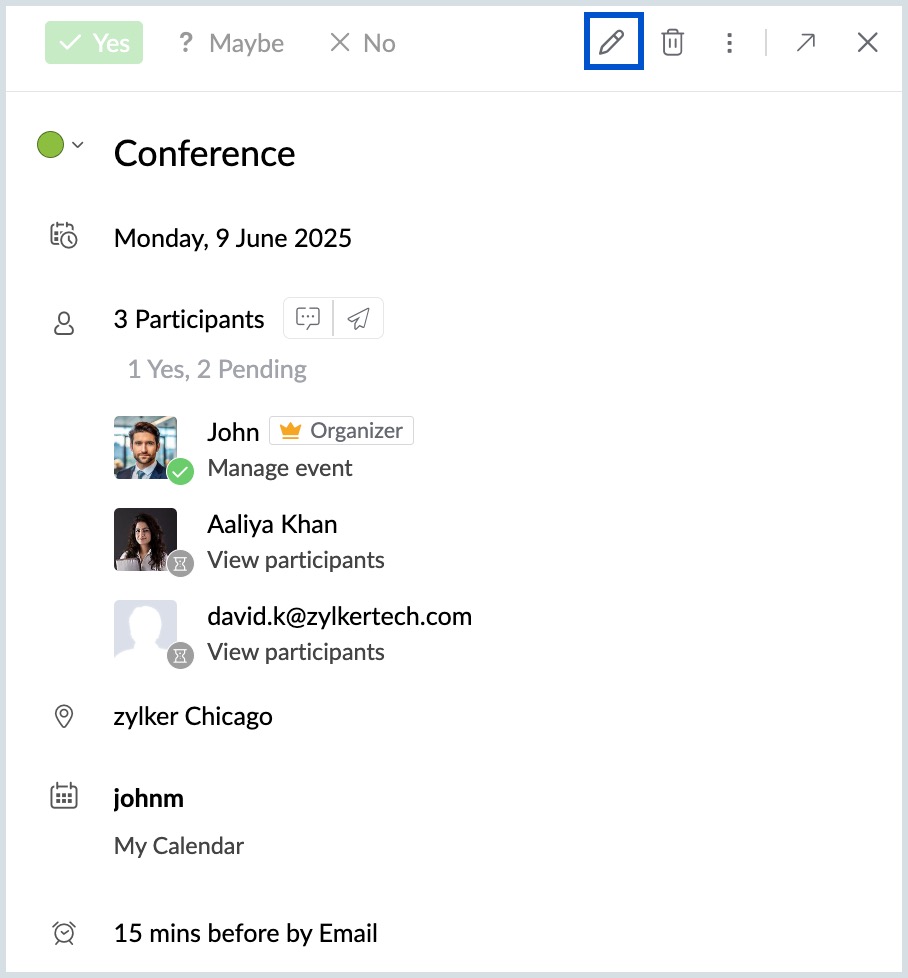This screenshot has width=908, height=978.
Task: Select Yes RSVP response
Action: 94,43
